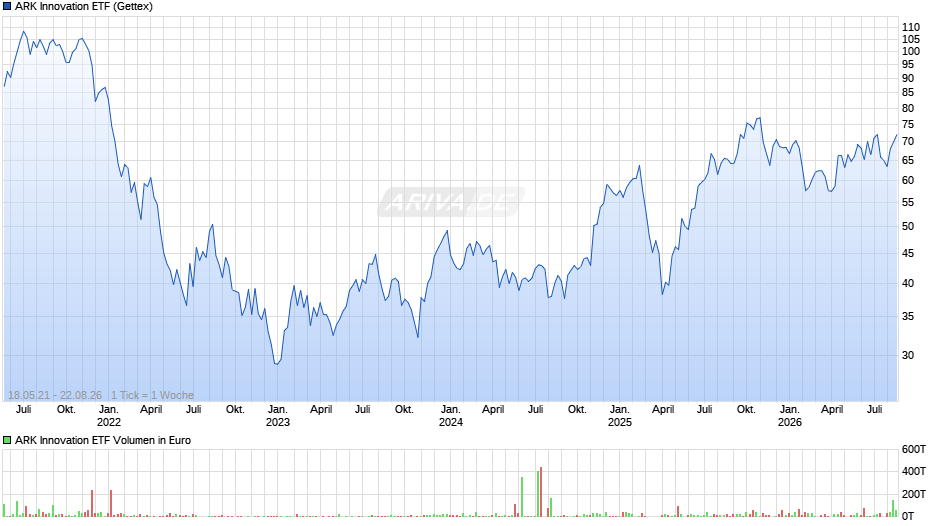This screenshot has width=940, height=526.
Task: Click the 110 price axis label
Action: coord(911,27)
